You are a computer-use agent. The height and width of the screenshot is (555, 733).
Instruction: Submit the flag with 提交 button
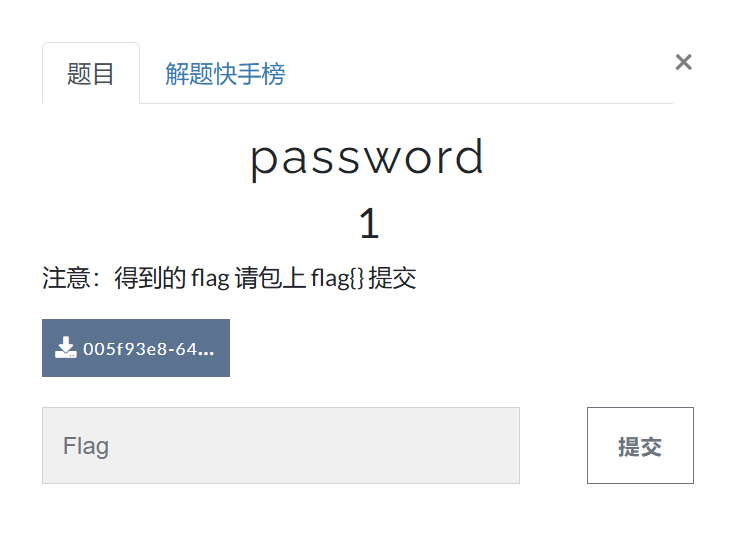(640, 445)
